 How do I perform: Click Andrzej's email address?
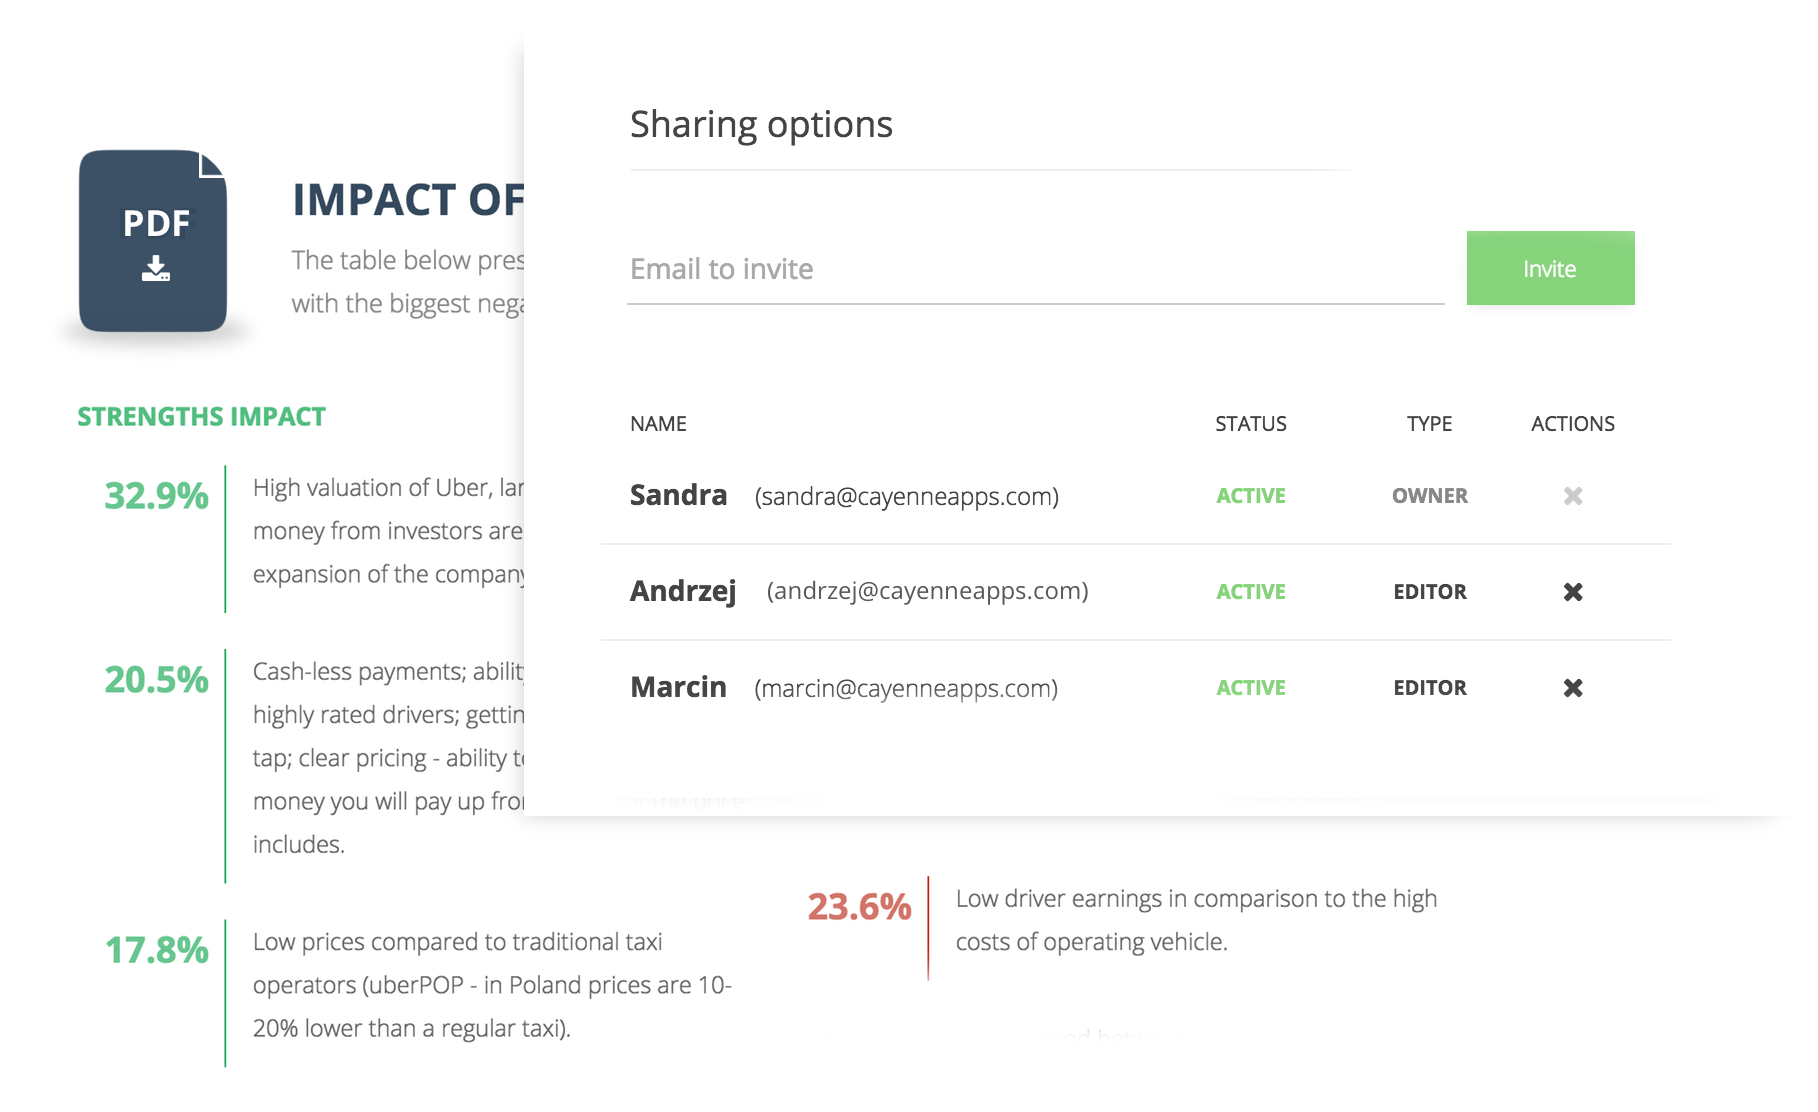tap(927, 591)
